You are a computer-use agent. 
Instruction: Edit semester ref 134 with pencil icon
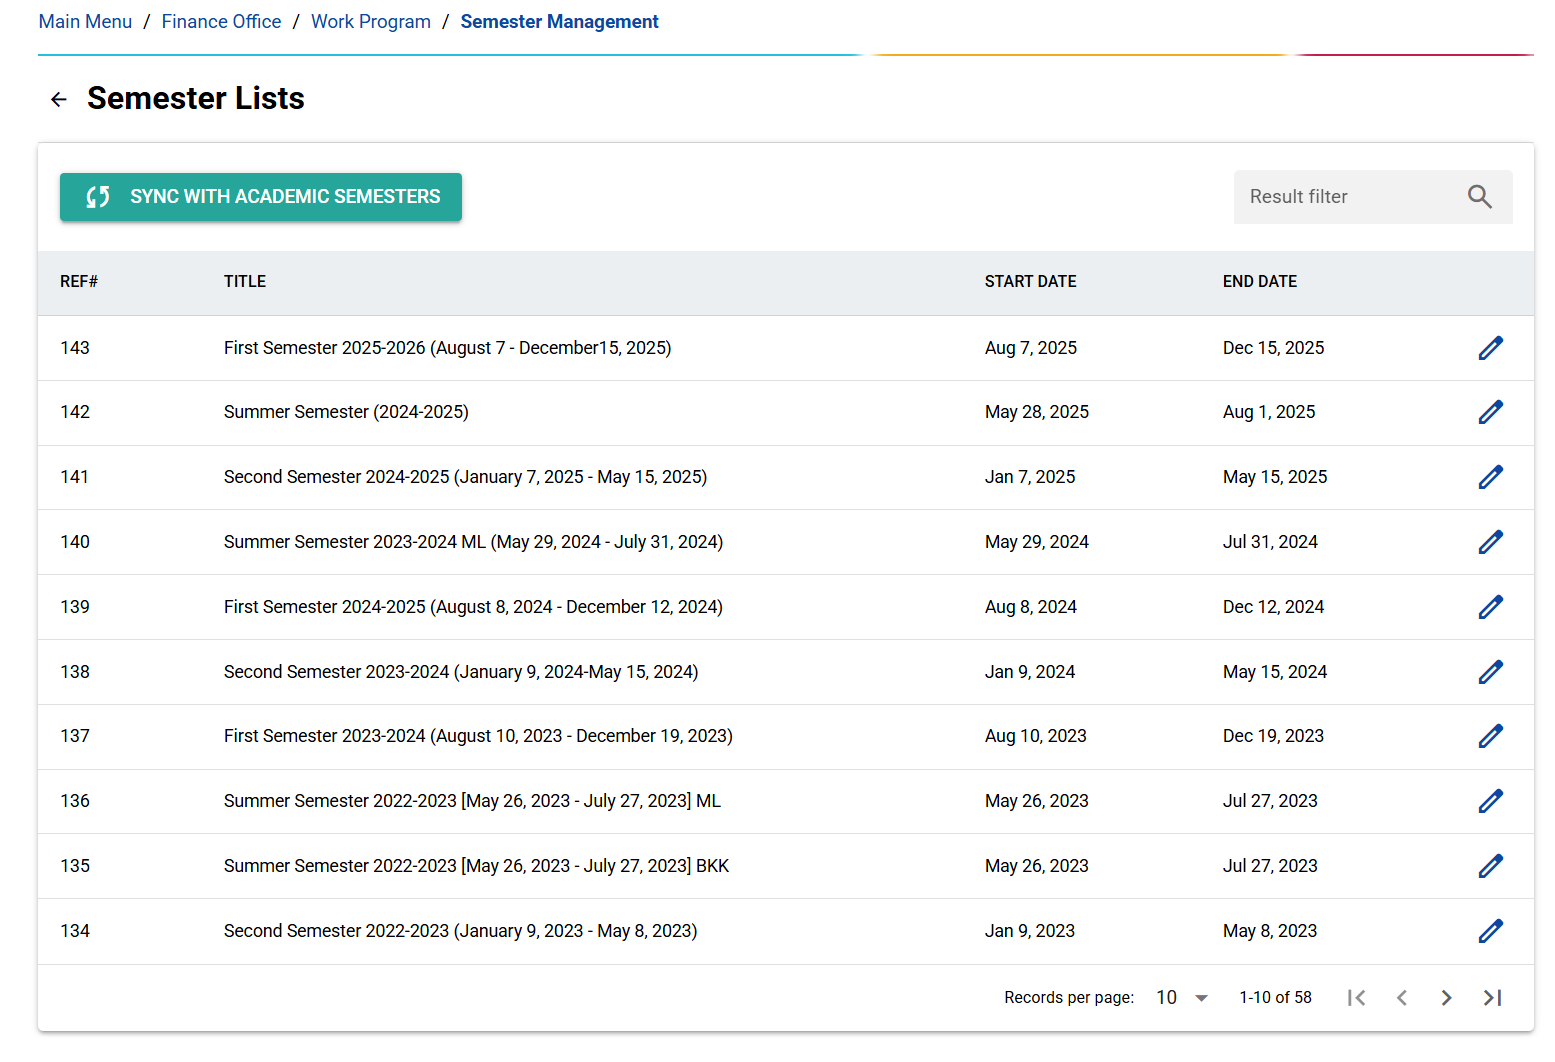(1490, 931)
